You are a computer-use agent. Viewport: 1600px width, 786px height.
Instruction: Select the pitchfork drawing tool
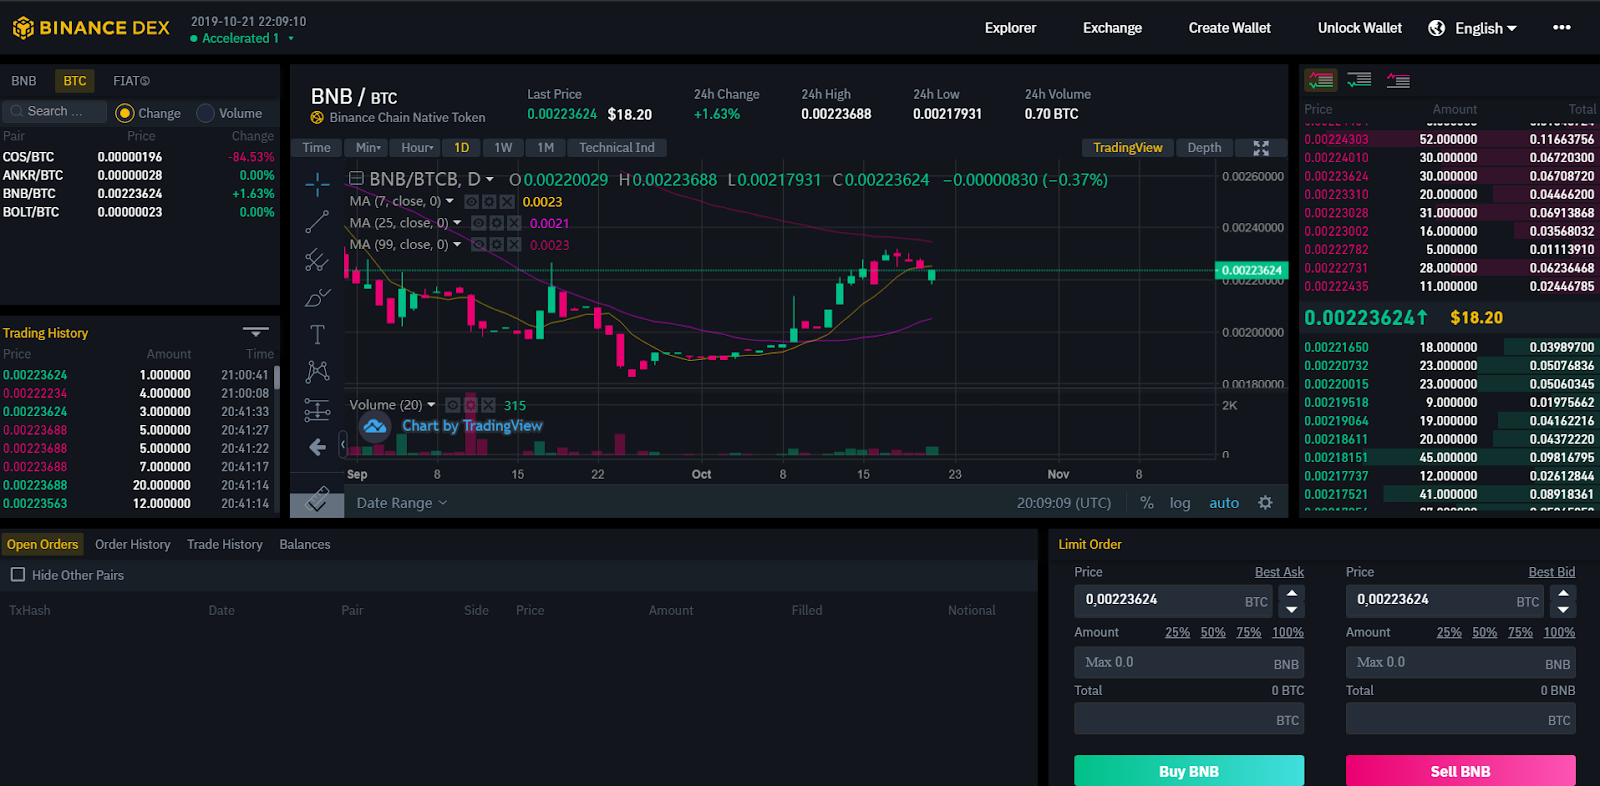tap(317, 260)
